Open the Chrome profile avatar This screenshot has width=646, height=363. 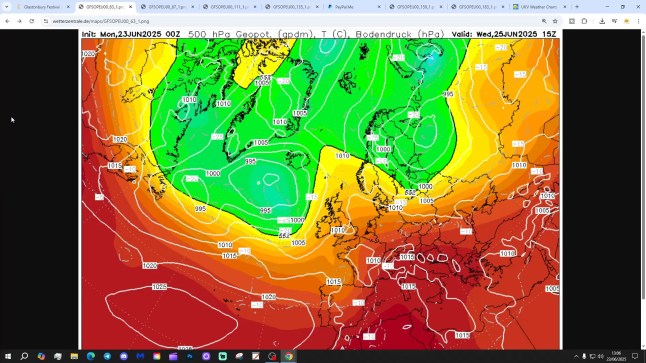[627, 21]
